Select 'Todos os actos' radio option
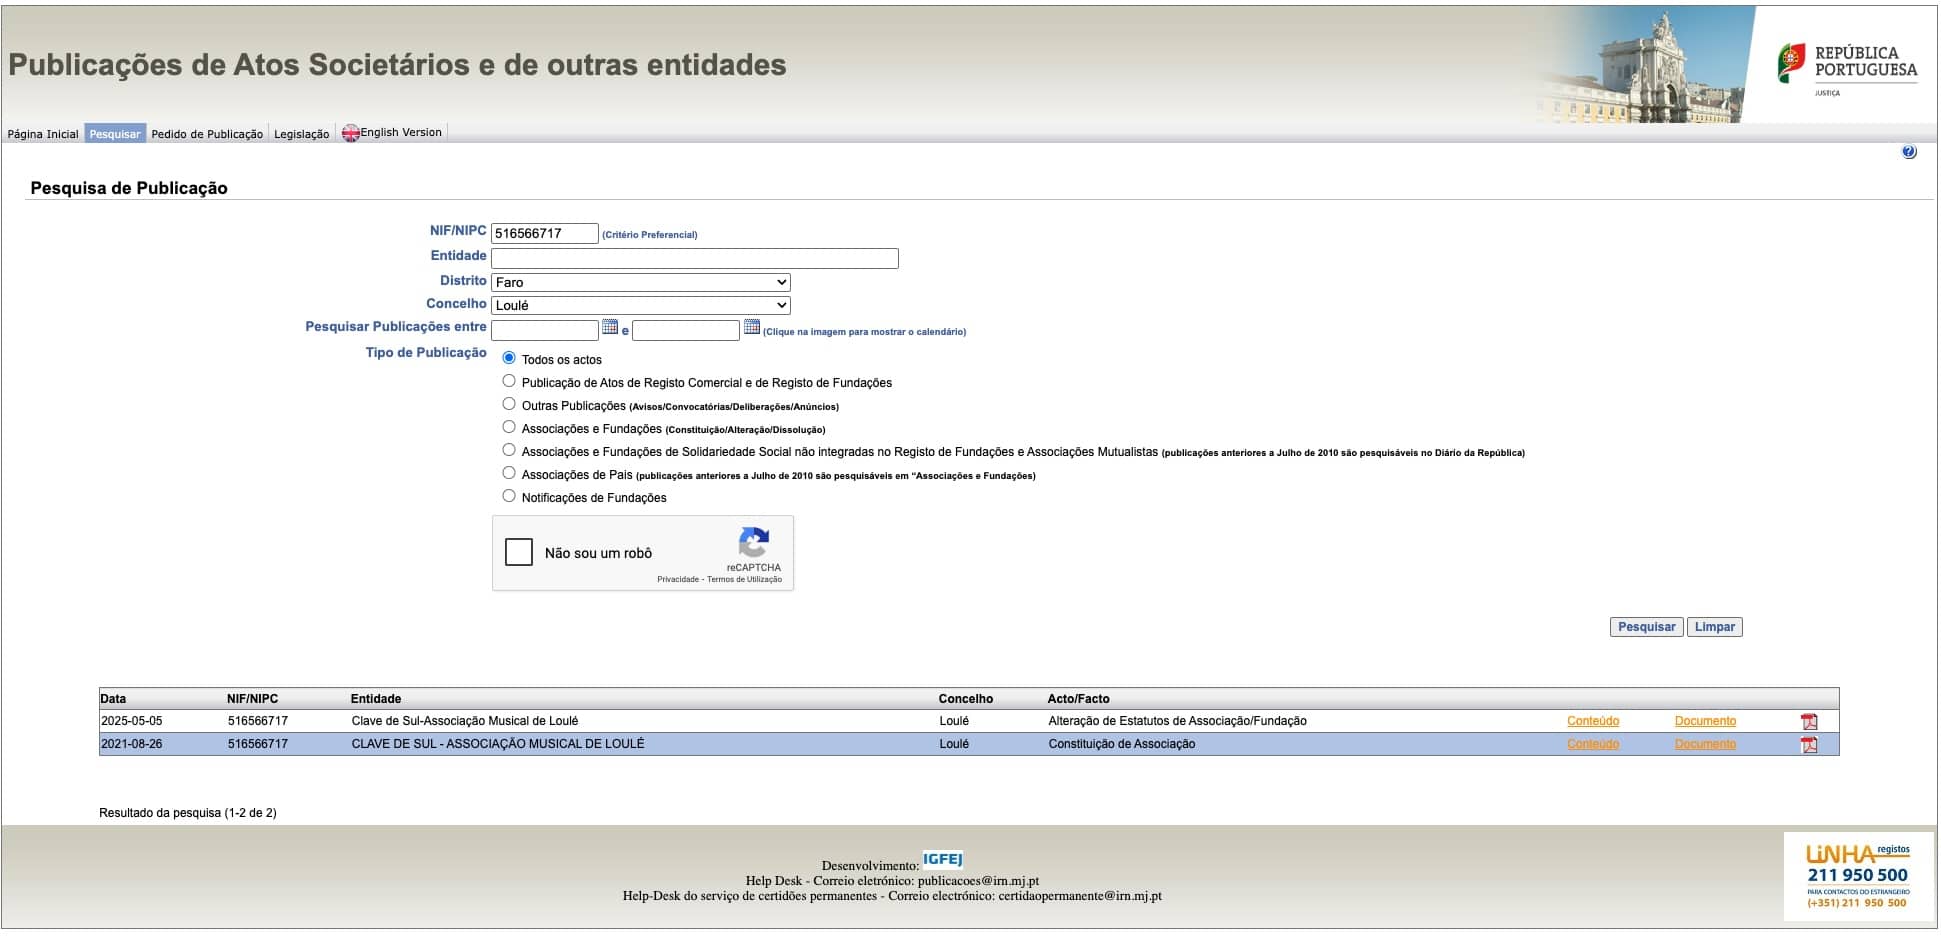The height and width of the screenshot is (947, 1941). tap(509, 359)
